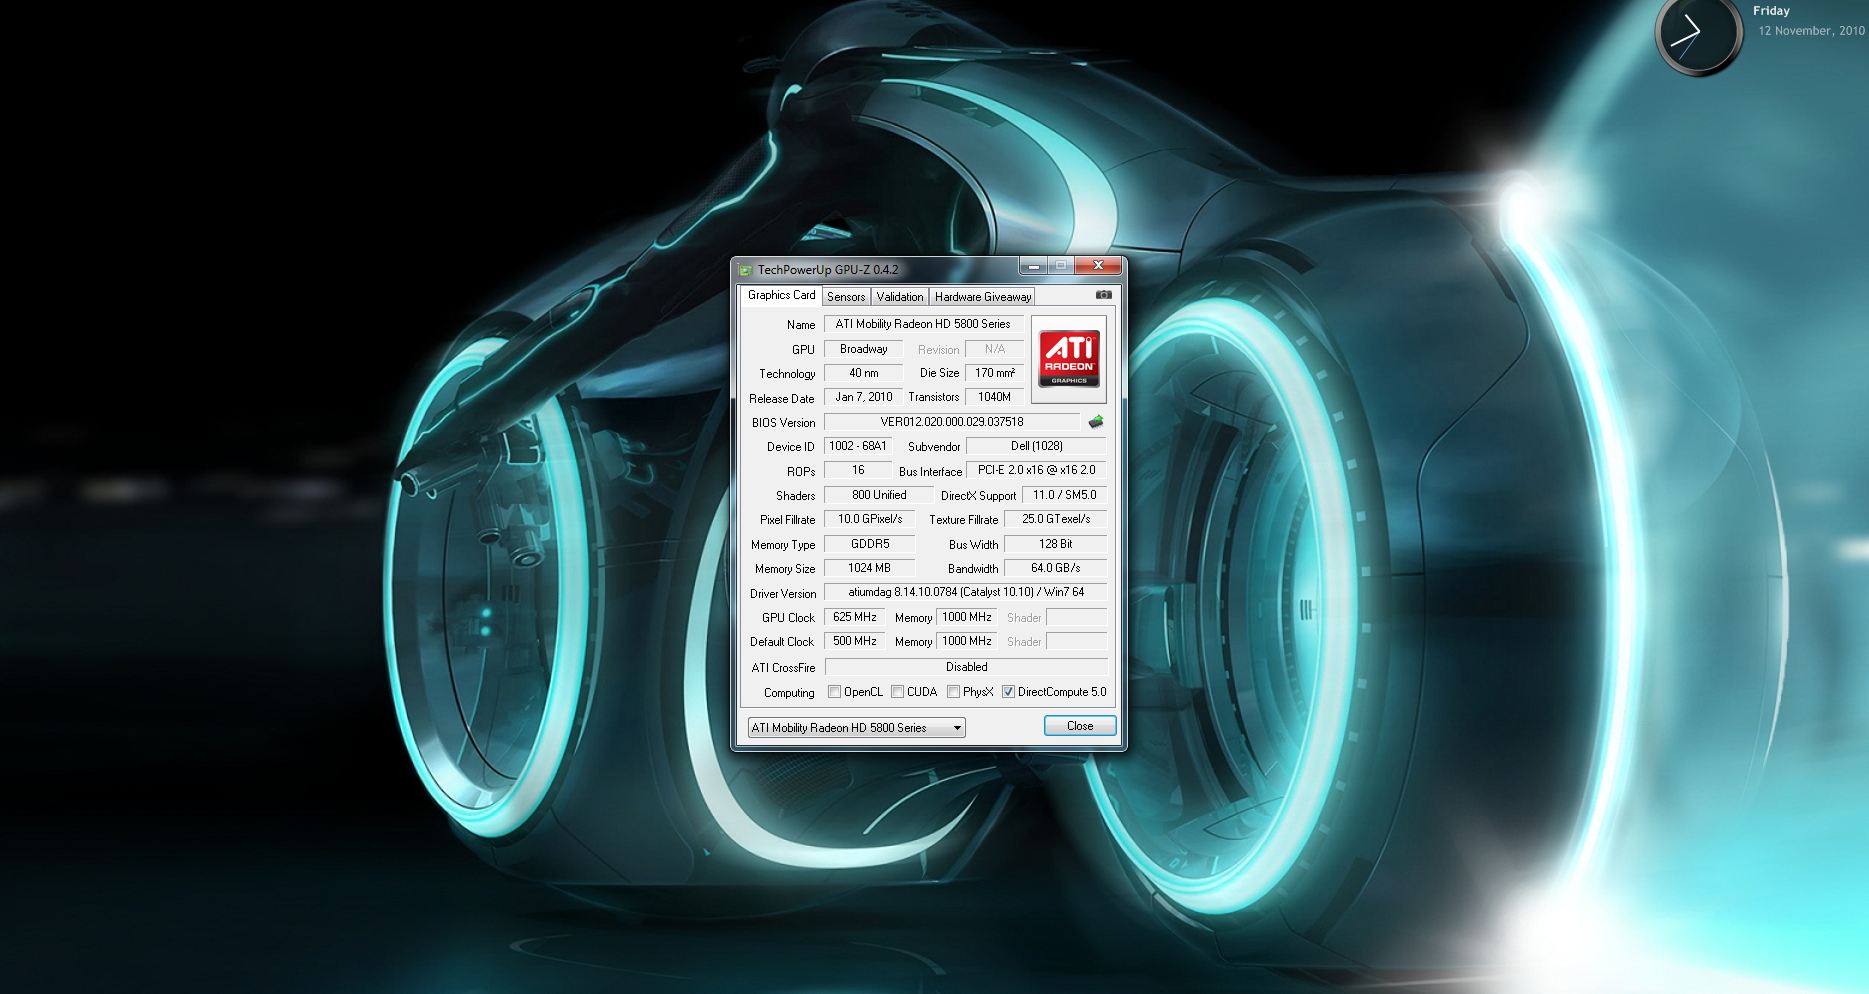This screenshot has height=994, width=1869.
Task: Click the Driver Version field
Action: (965, 592)
